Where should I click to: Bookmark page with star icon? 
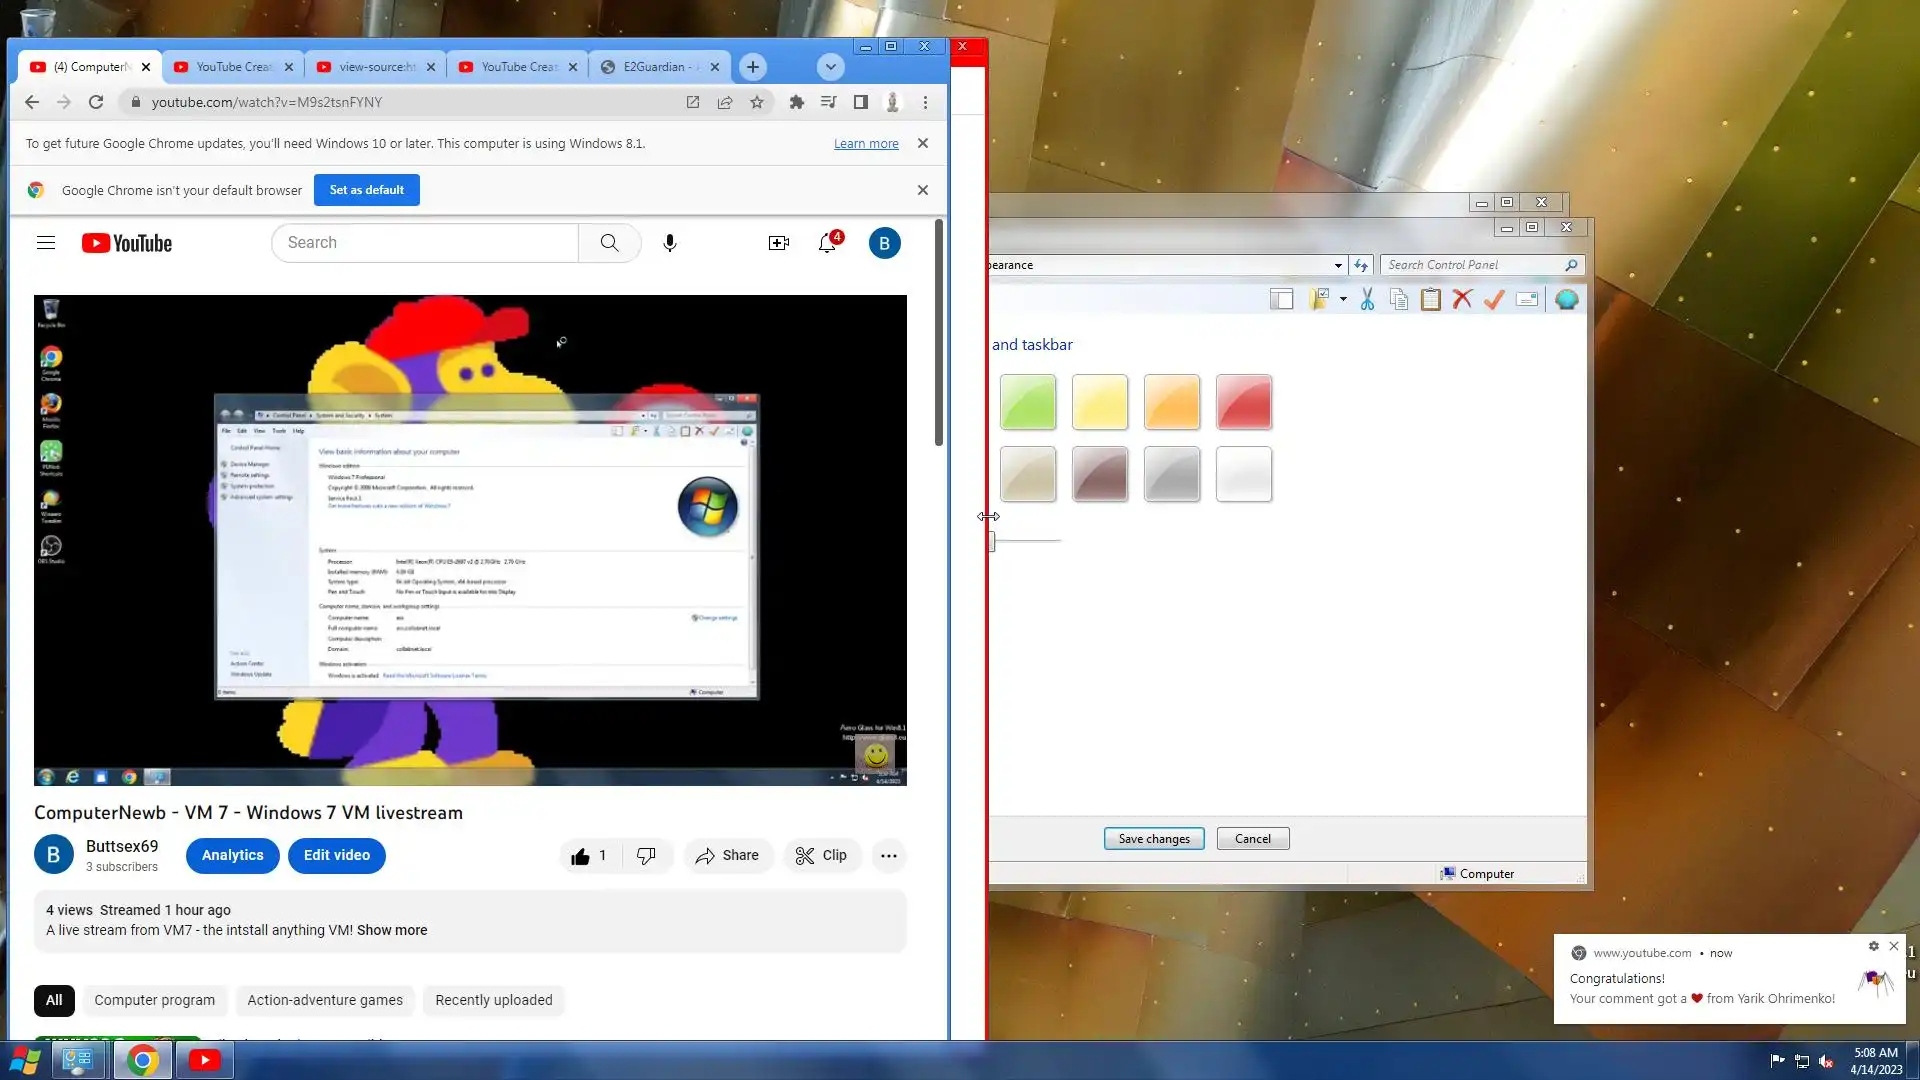pos(757,102)
